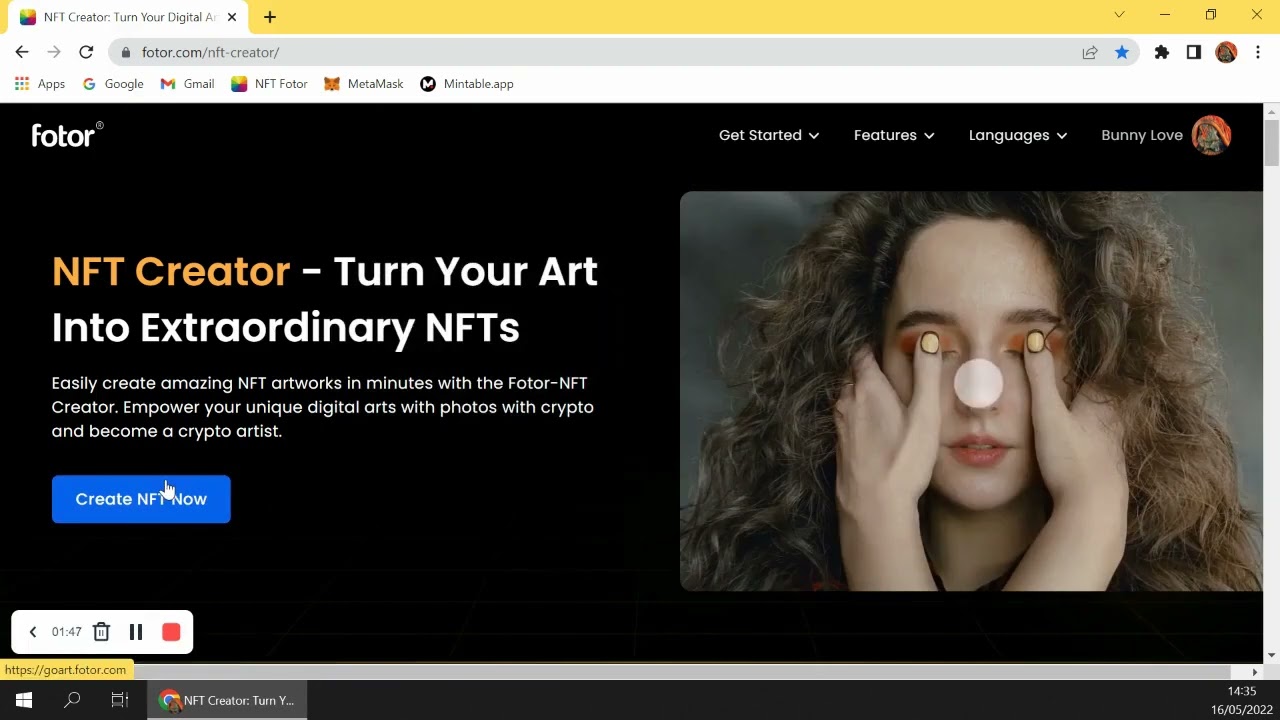Screen dimensions: 1280x720
Task: Open the Chrome profile avatar
Action: (1226, 52)
